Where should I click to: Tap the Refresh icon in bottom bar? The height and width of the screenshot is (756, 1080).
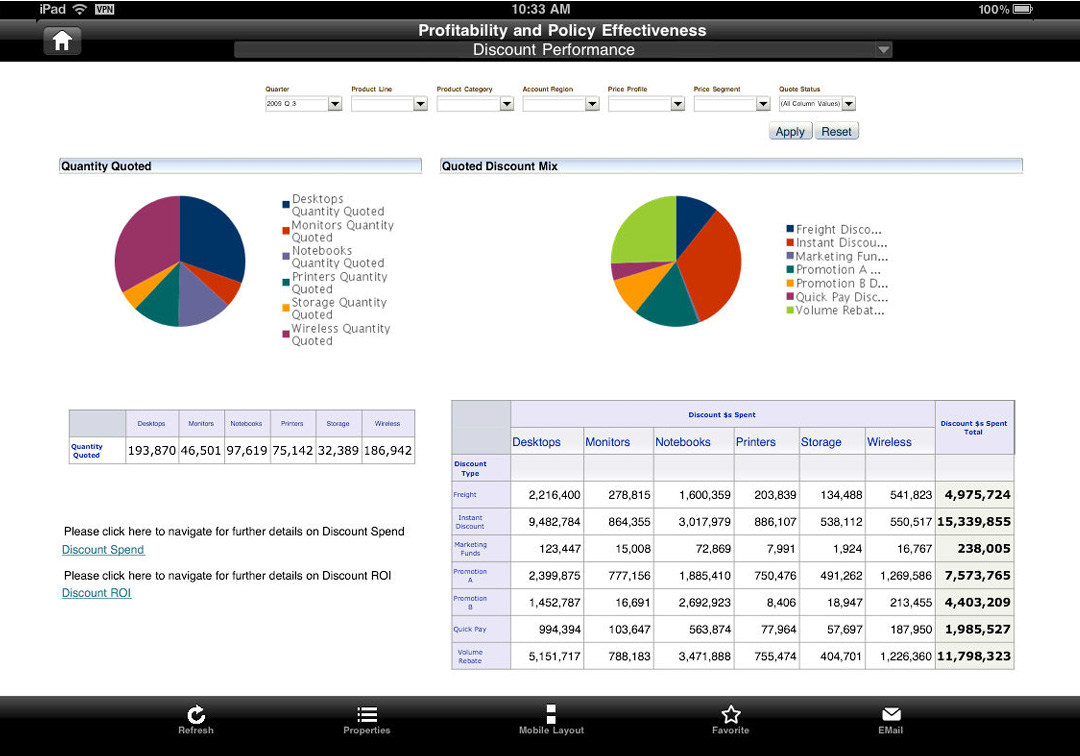click(x=196, y=715)
